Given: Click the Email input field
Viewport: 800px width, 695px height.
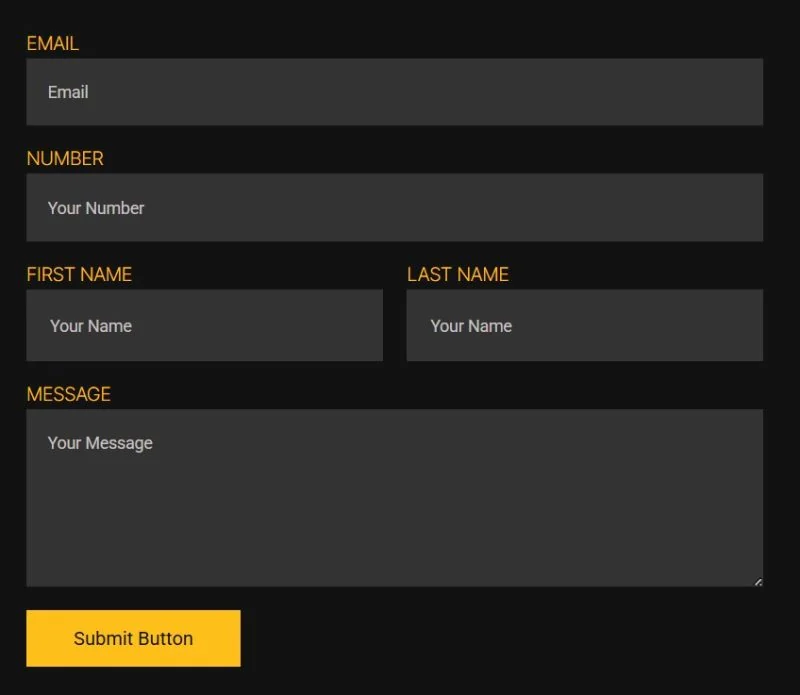Looking at the screenshot, I should [394, 92].
